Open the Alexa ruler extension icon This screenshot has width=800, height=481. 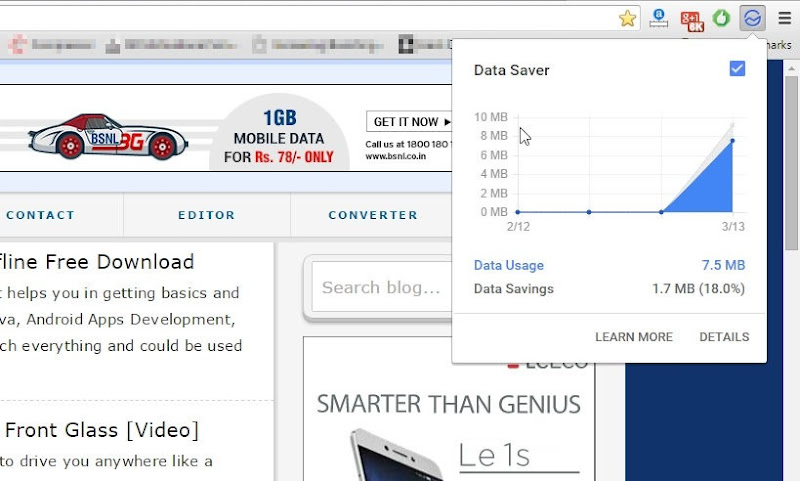659,18
